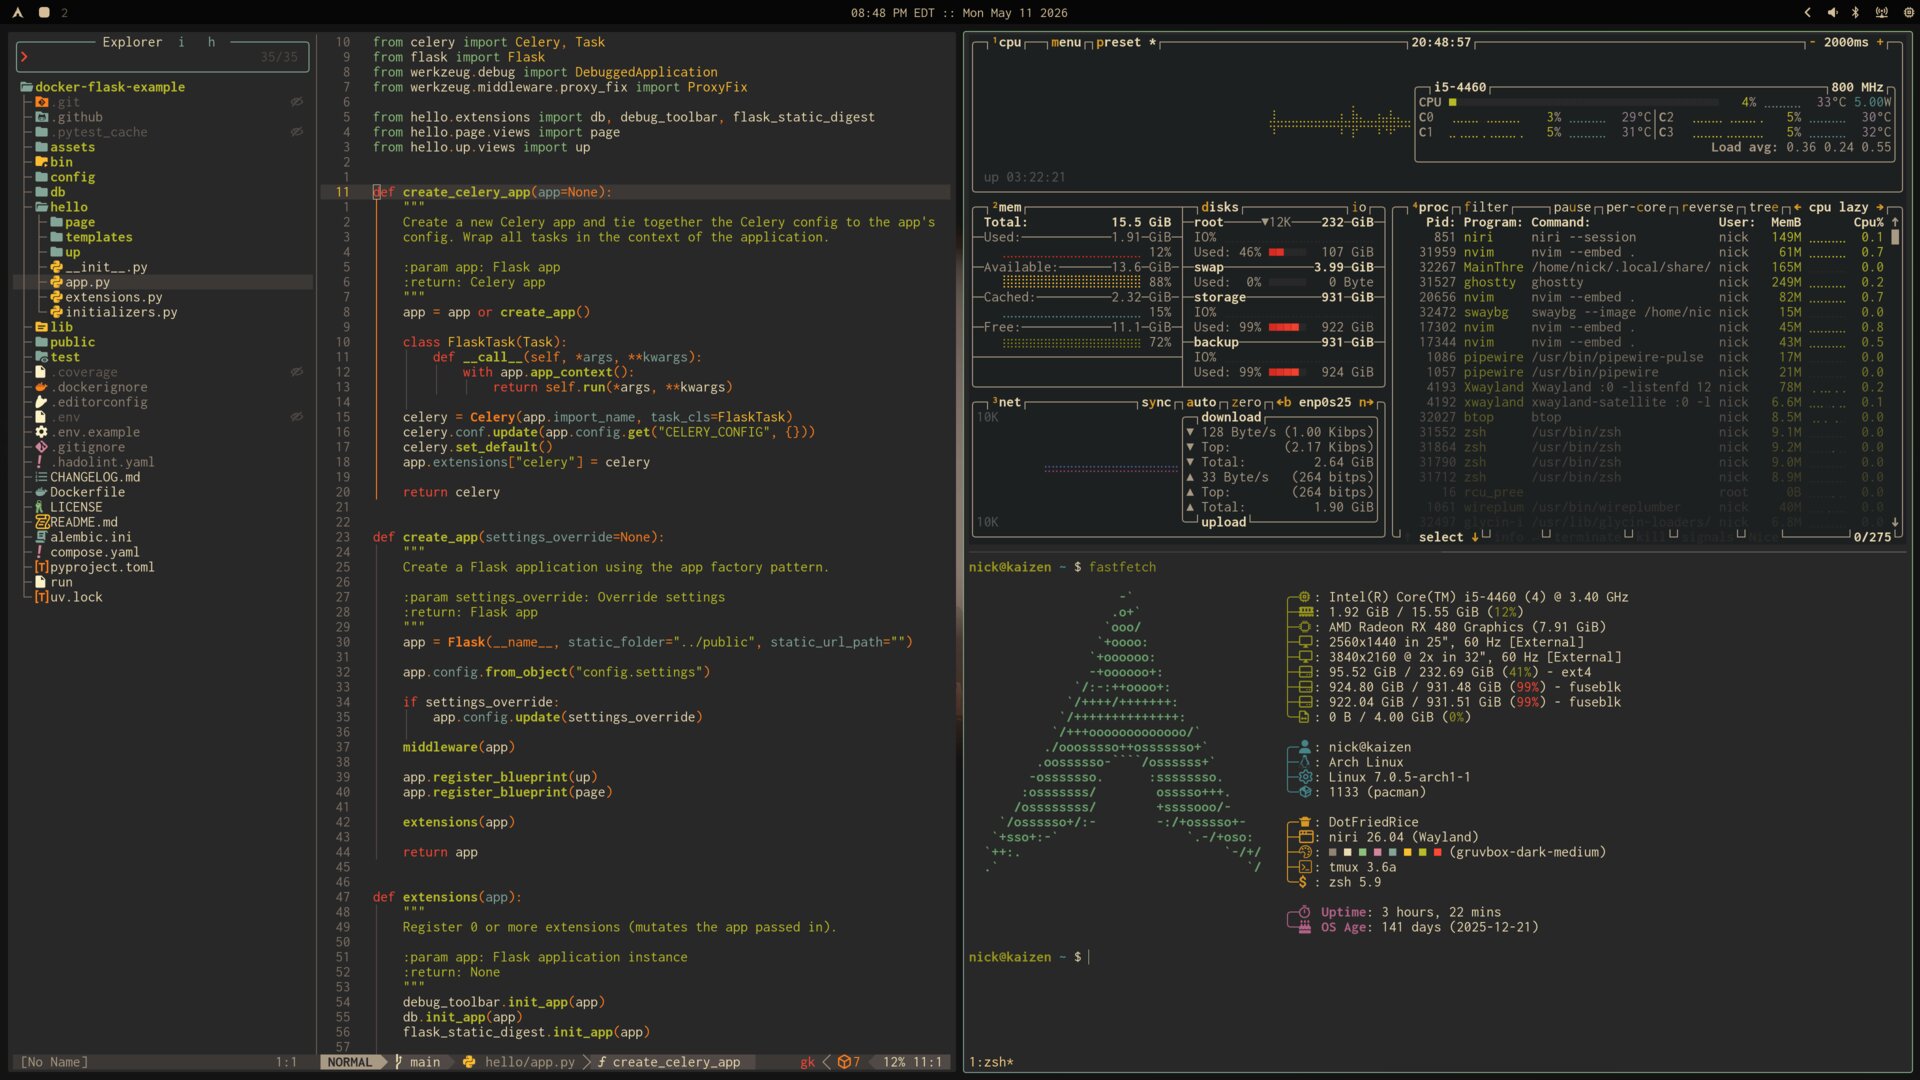This screenshot has height=1080, width=1920.
Task: Click select down arrow in proc footer
Action: (x=1475, y=537)
